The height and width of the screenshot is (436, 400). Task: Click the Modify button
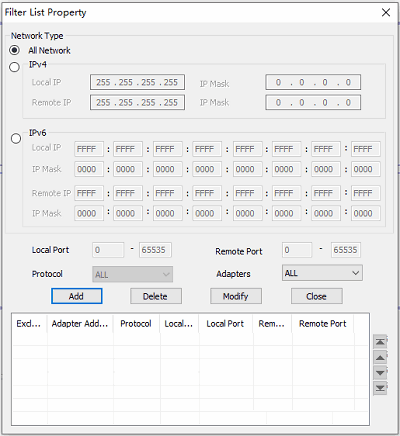tap(236, 296)
